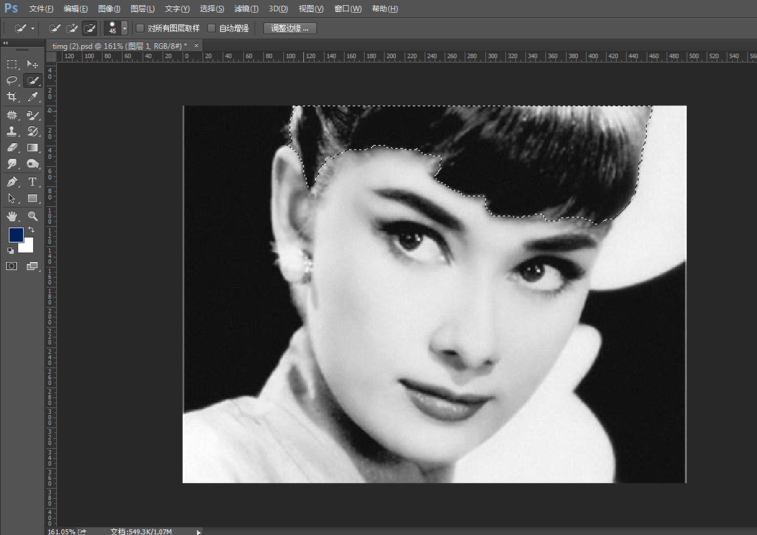Viewport: 757px width, 535px height.
Task: Open the foreground color swatch
Action: (16, 235)
